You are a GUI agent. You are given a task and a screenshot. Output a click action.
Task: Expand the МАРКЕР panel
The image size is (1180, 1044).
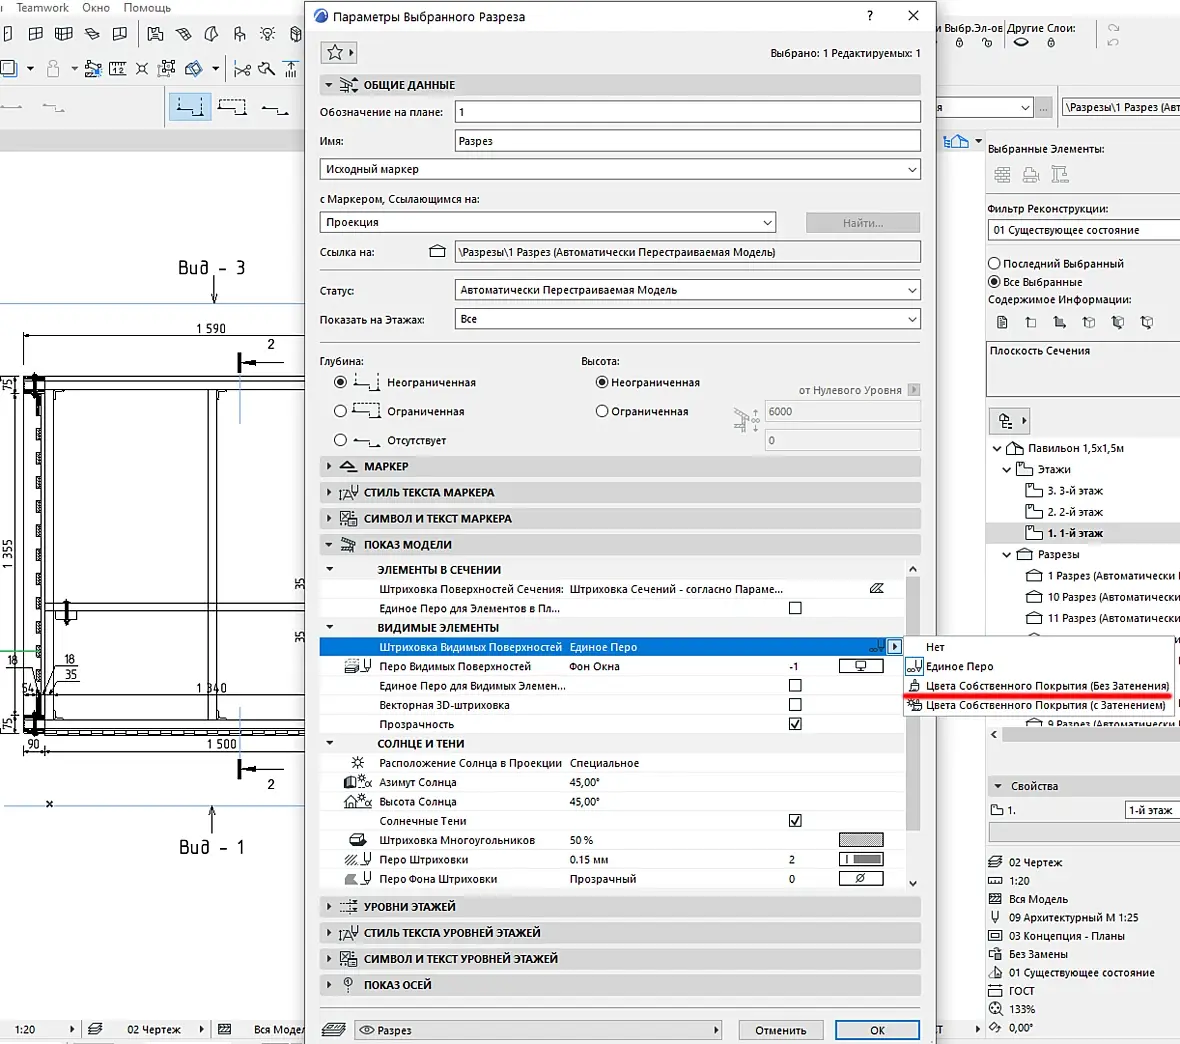coord(620,466)
